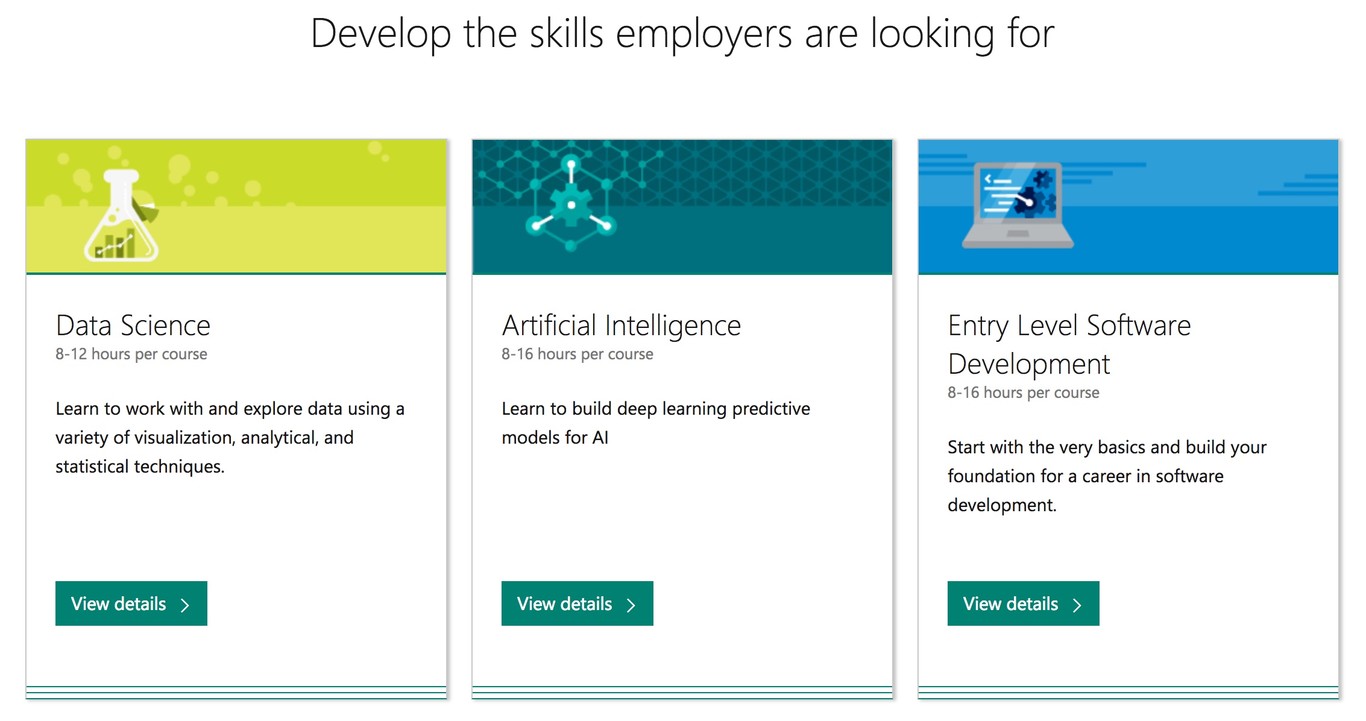Click the software development career description
The image size is (1366, 721).
1107,476
